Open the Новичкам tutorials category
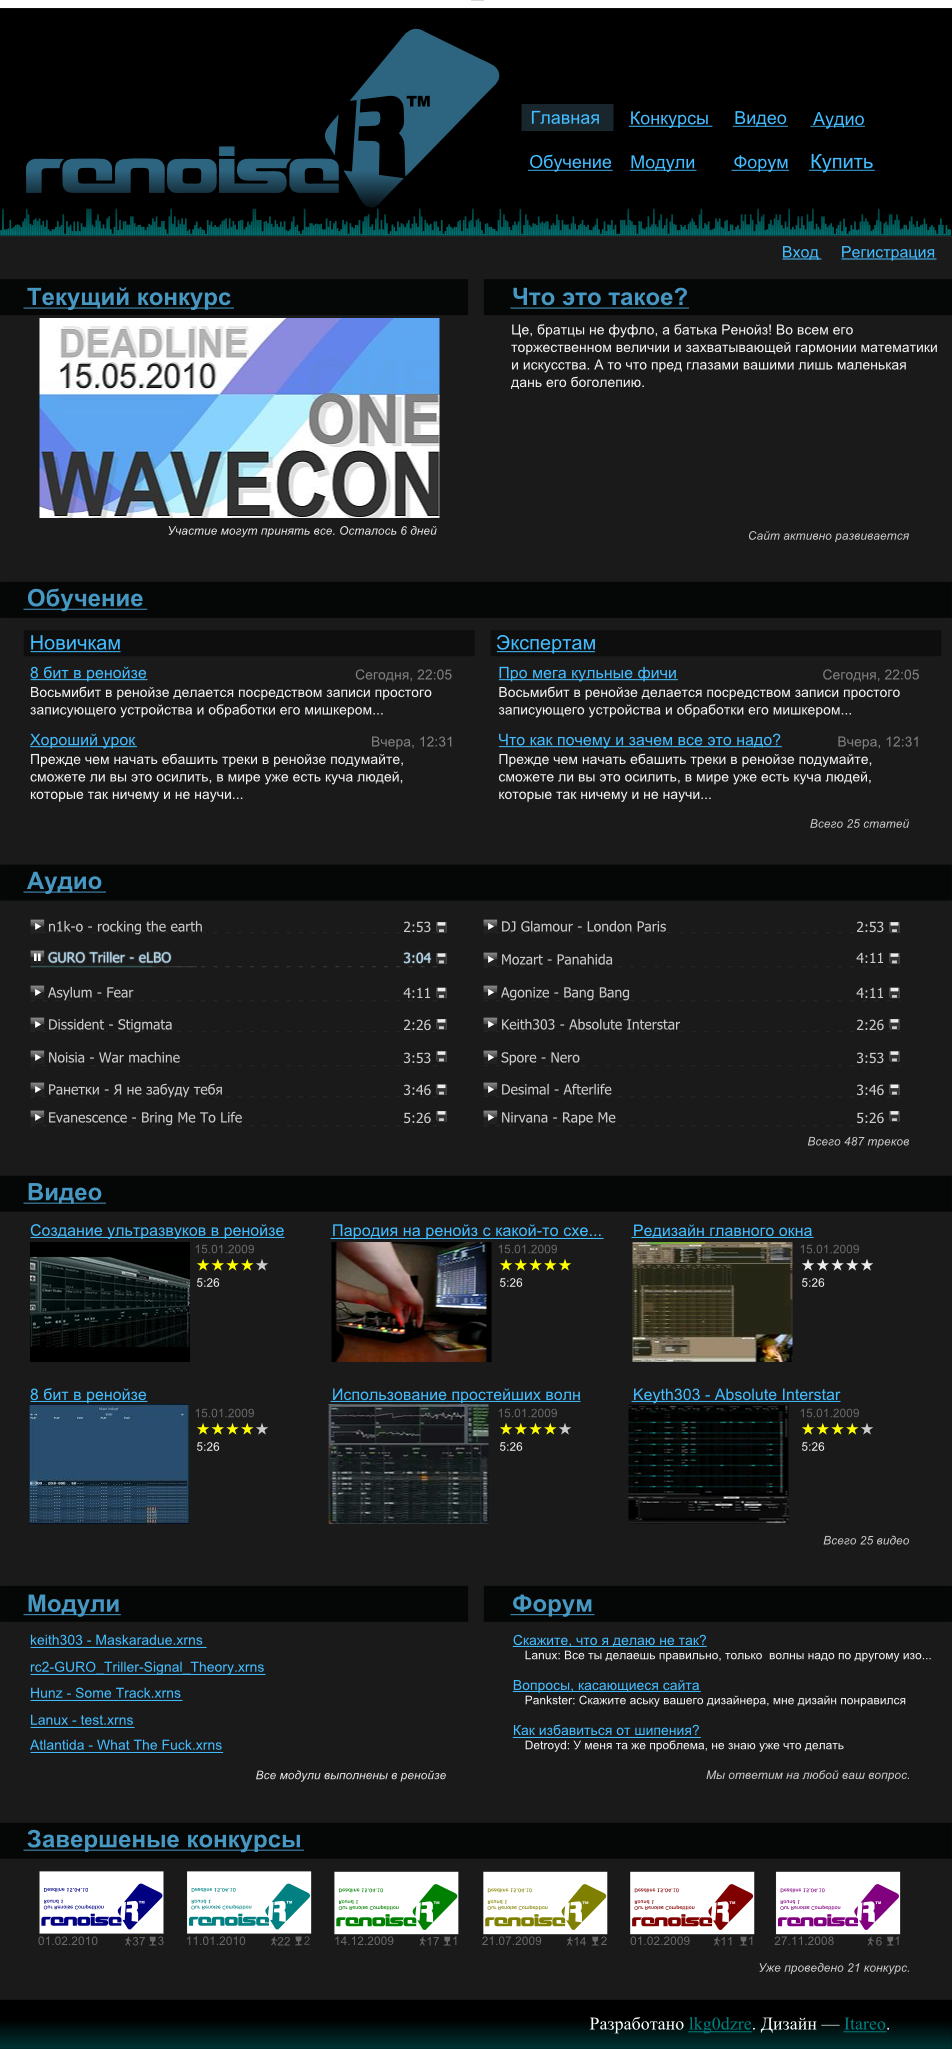952x2049 pixels. 75,643
